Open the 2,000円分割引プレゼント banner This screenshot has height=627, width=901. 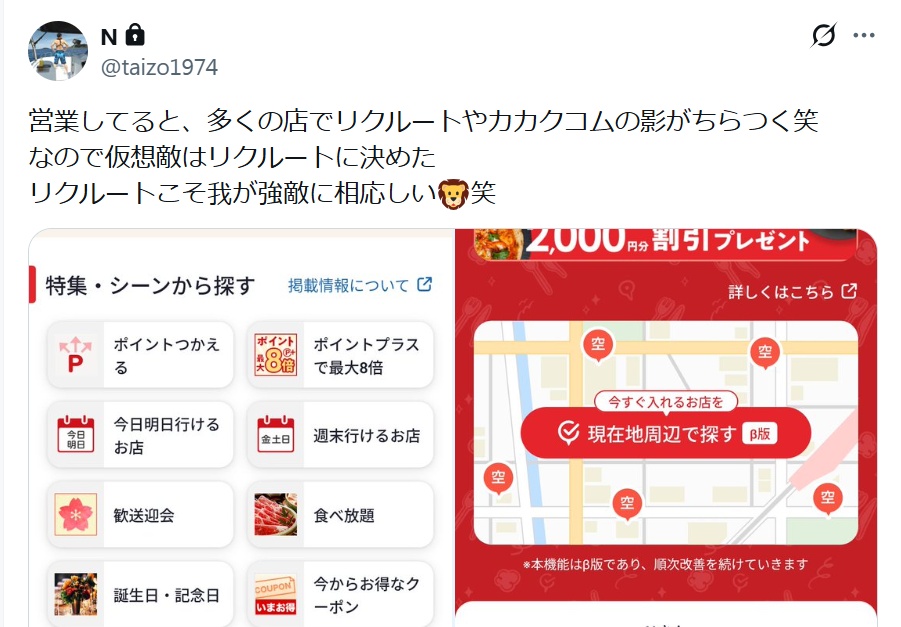pyautogui.click(x=665, y=243)
